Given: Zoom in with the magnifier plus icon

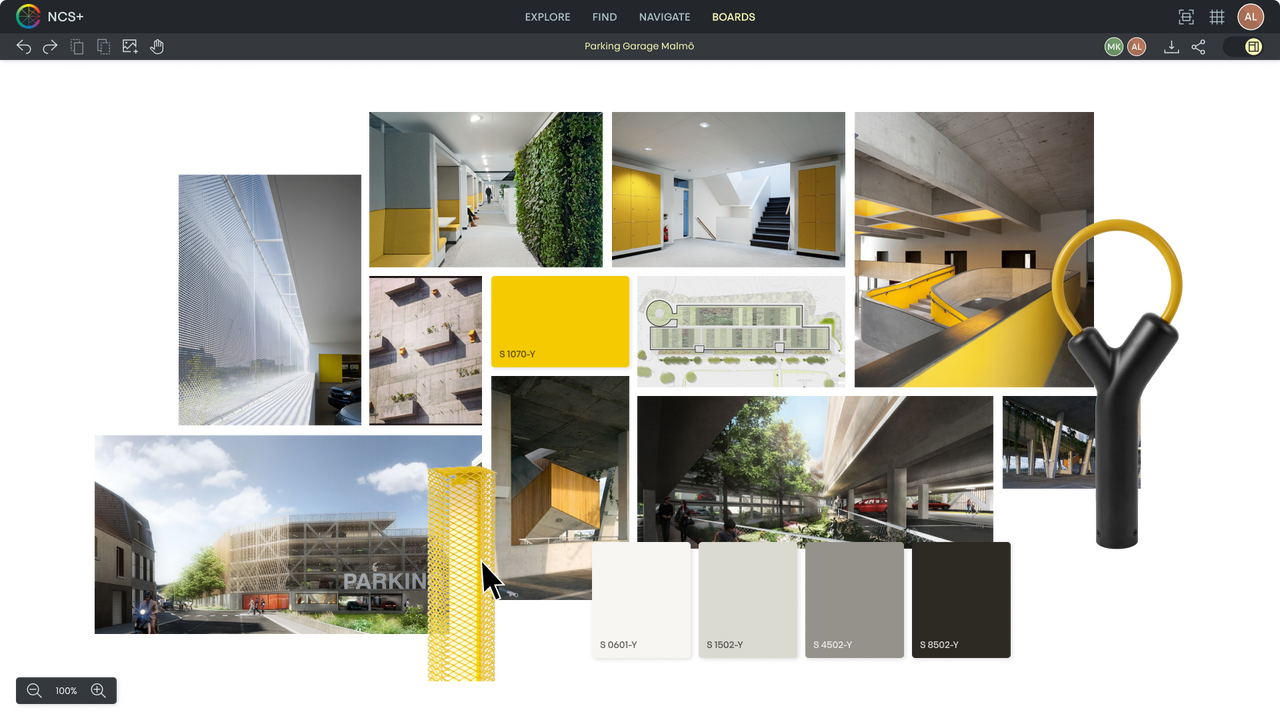Looking at the screenshot, I should tap(98, 690).
